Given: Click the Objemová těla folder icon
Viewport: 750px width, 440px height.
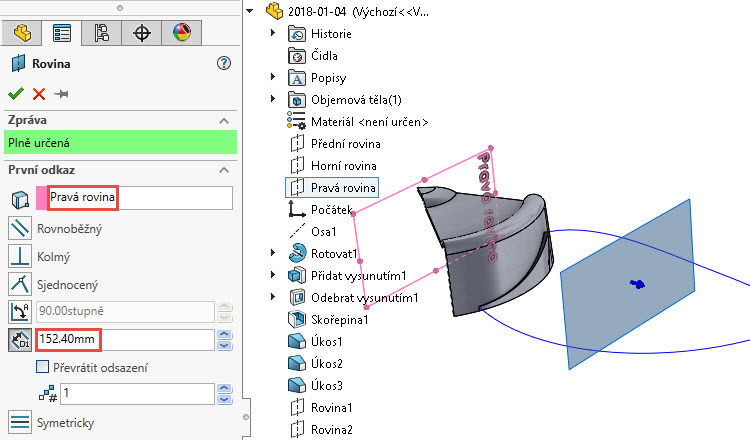Looking at the screenshot, I should [297, 100].
